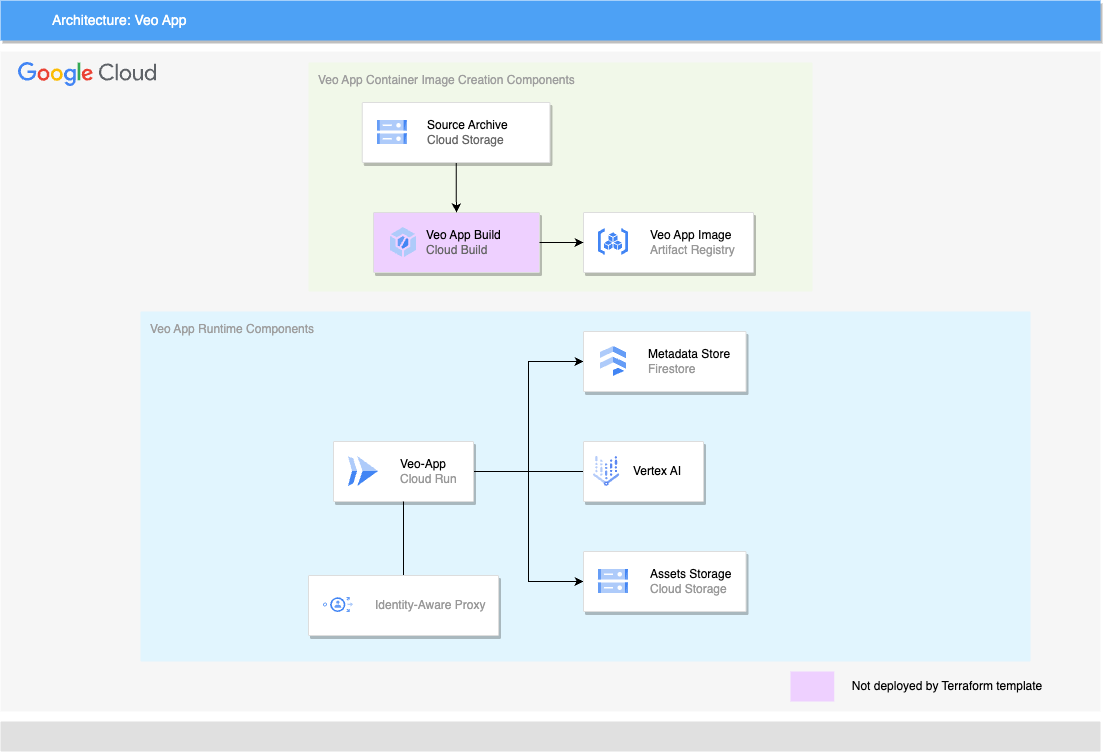The image size is (1103, 752).
Task: Select the Not deployed by Terraform template text
Action: (x=946, y=686)
